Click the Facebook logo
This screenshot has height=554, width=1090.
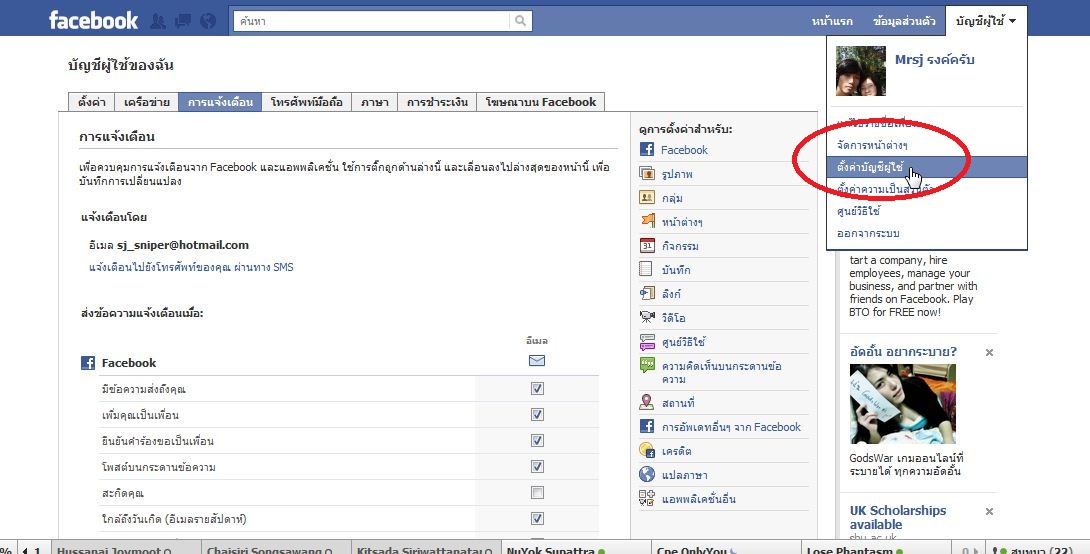(93, 20)
